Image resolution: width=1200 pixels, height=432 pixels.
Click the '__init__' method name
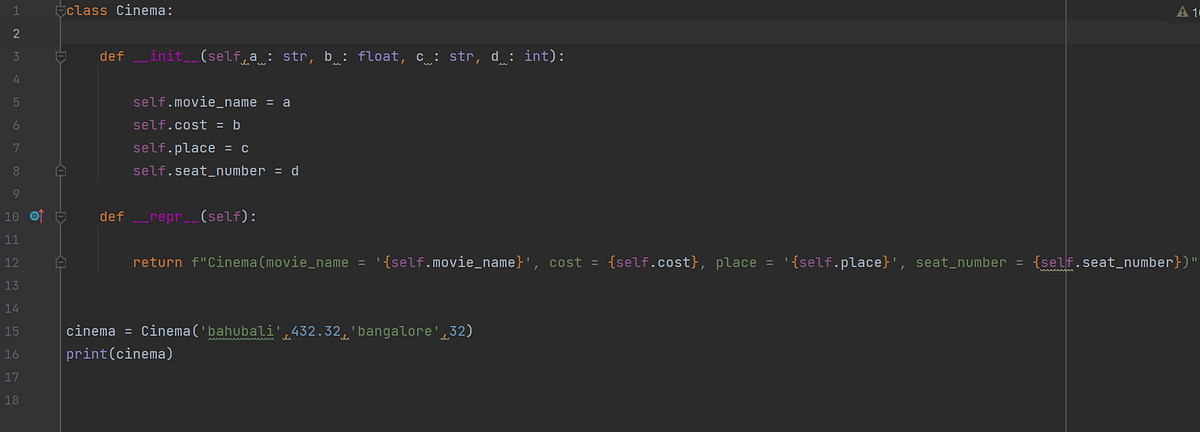coord(166,57)
